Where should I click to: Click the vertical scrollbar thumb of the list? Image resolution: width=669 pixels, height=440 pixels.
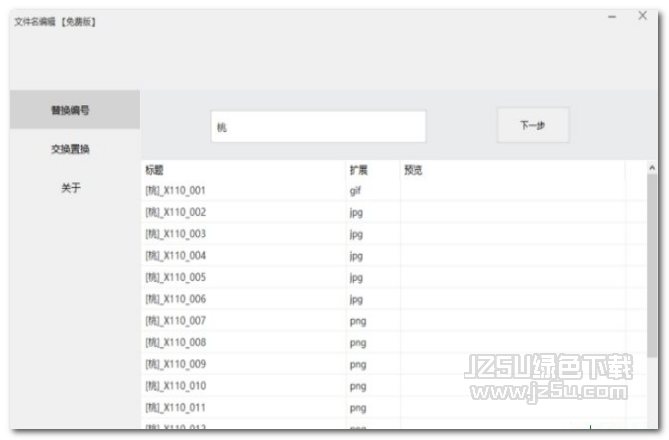pyautogui.click(x=652, y=280)
